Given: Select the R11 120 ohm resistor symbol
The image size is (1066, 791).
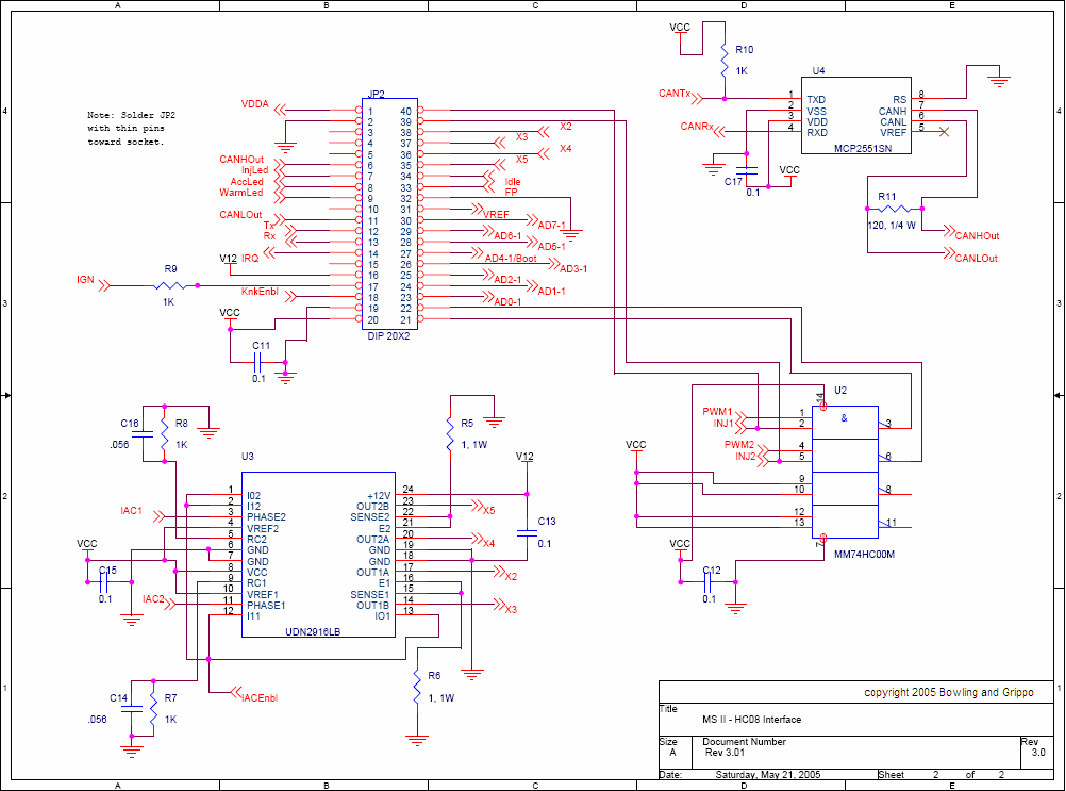Looking at the screenshot, I should (892, 209).
